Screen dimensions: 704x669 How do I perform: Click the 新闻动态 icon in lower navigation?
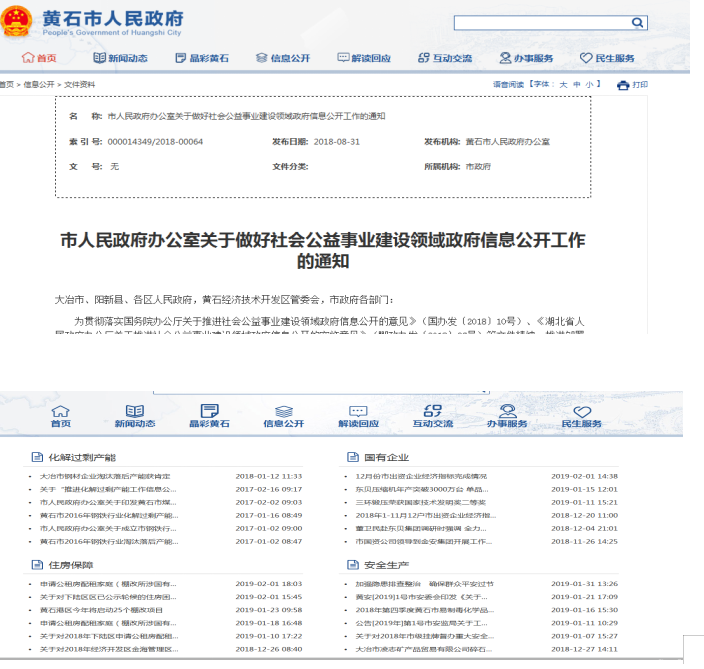(x=134, y=411)
